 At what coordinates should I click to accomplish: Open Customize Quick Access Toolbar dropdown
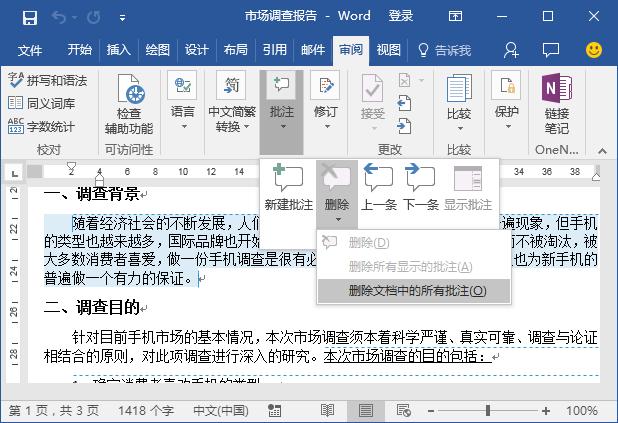click(x=122, y=18)
